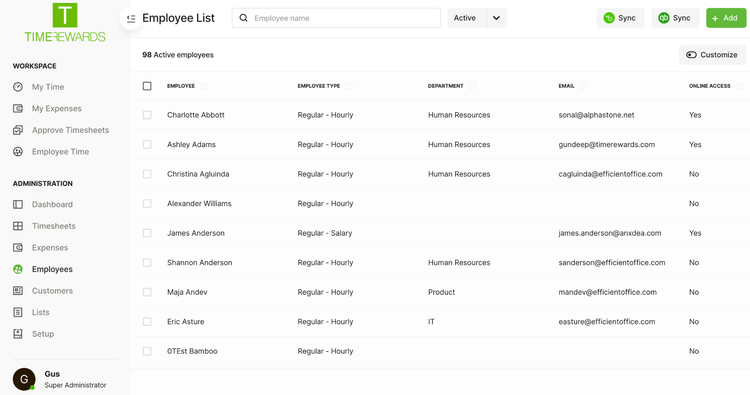Click email easture@efficientoffice.com

click(607, 322)
